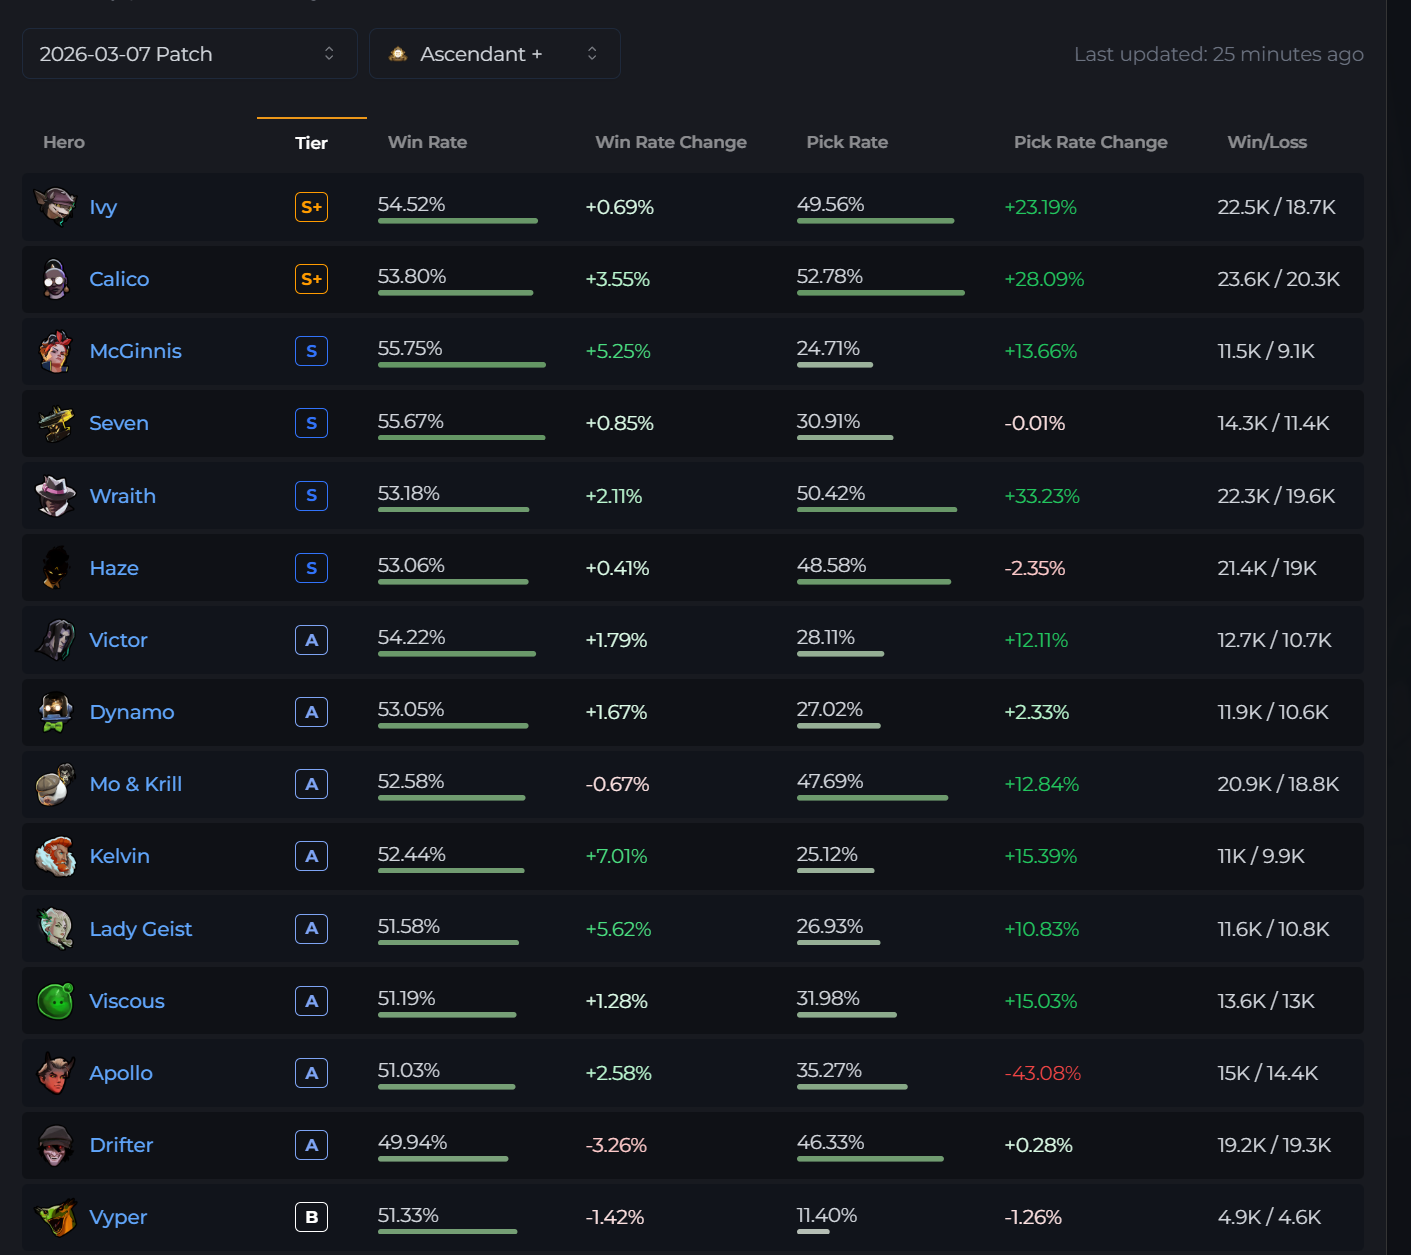The height and width of the screenshot is (1255, 1411).
Task: Click Mo & Krill's hero portrait icon
Action: tap(55, 784)
